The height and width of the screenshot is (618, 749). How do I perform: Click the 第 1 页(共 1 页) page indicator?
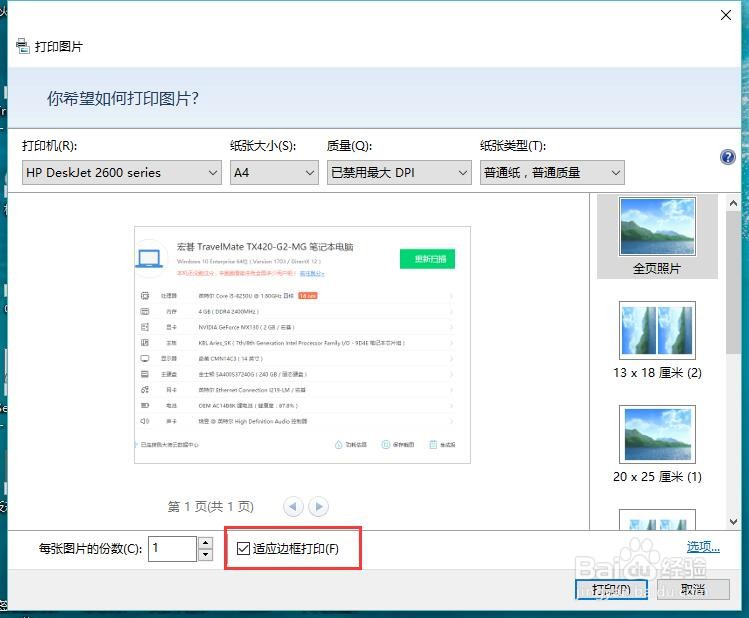[211, 506]
